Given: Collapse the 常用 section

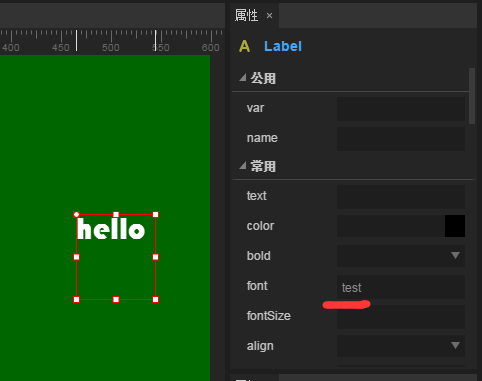Looking at the screenshot, I should [x=243, y=166].
